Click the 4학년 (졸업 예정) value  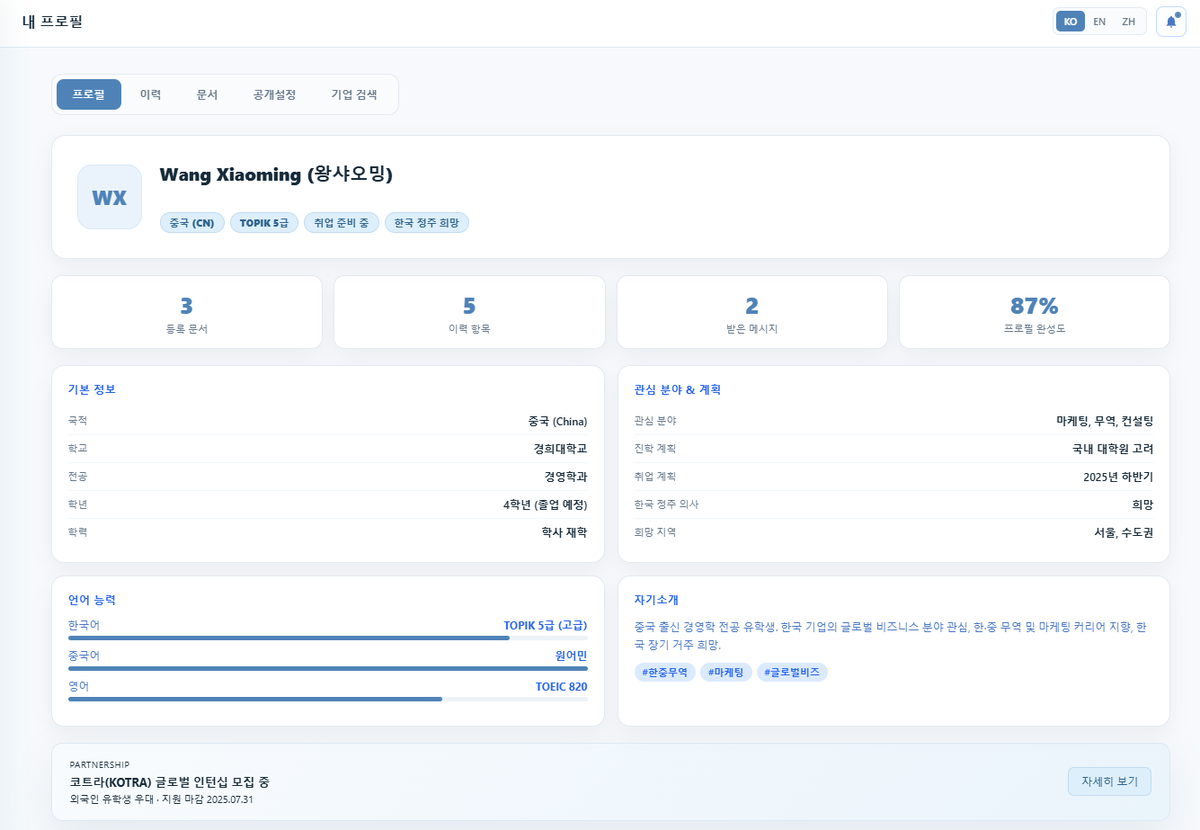[546, 505]
